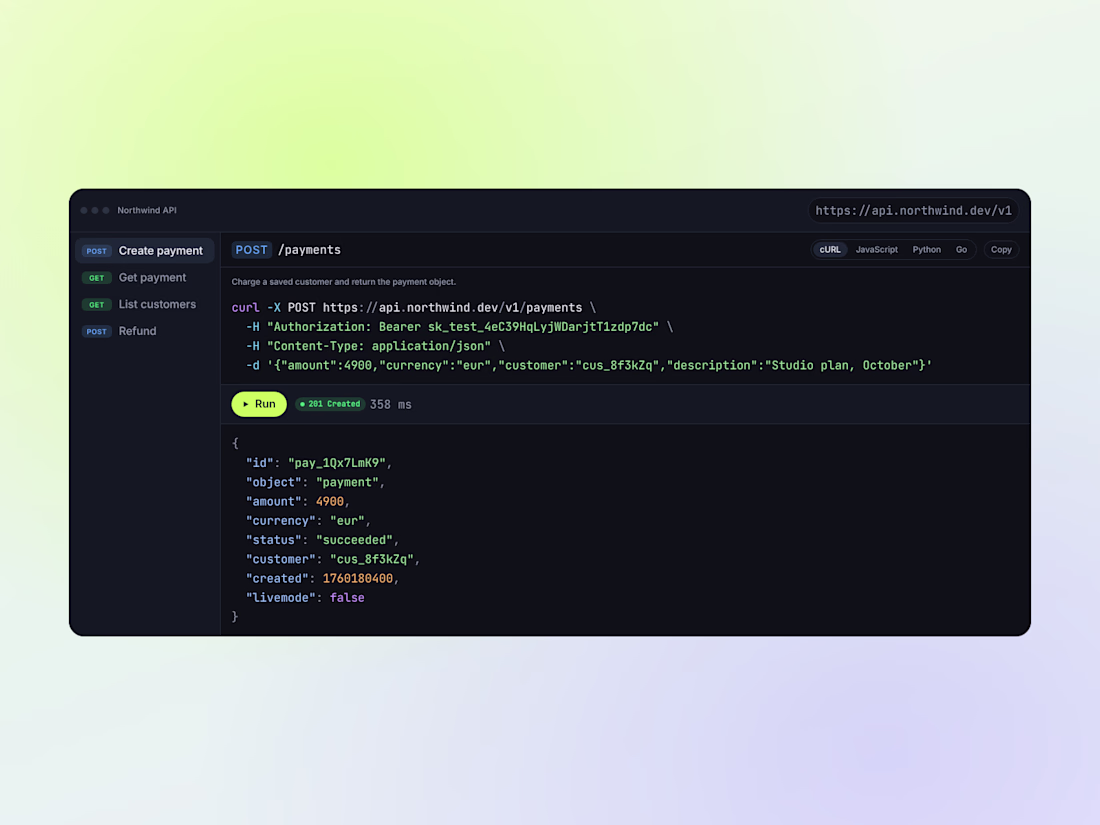Click the -d JSON request body line
1100x825 pixels.
[x=589, y=365]
